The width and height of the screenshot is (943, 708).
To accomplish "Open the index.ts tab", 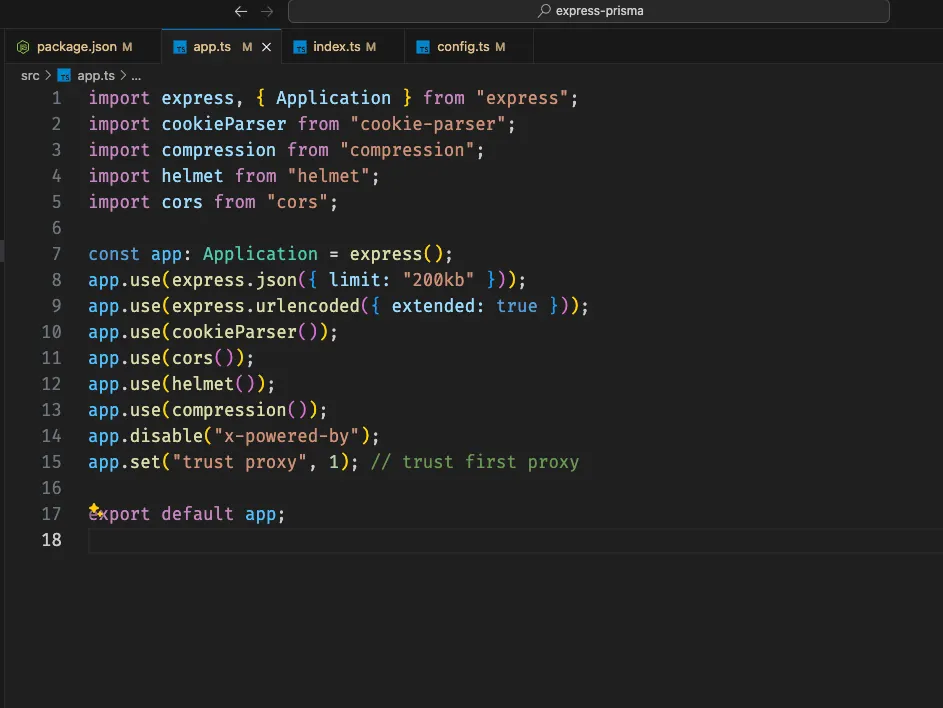I will (x=343, y=46).
